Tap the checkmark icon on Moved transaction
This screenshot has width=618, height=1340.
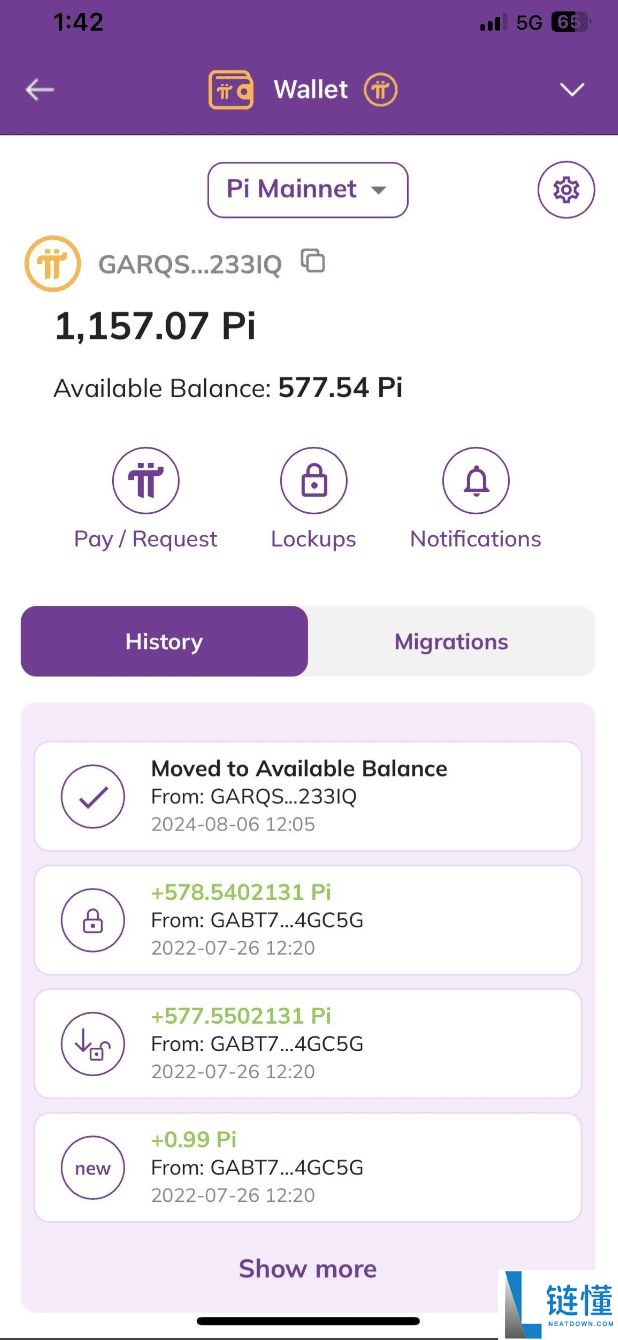tap(93, 797)
